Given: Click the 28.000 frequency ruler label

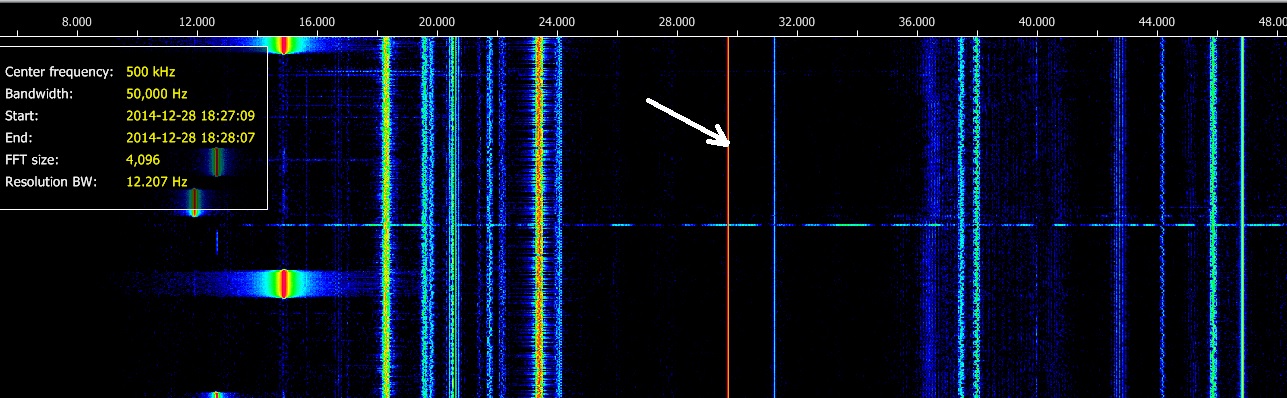Looking at the screenshot, I should [677, 20].
